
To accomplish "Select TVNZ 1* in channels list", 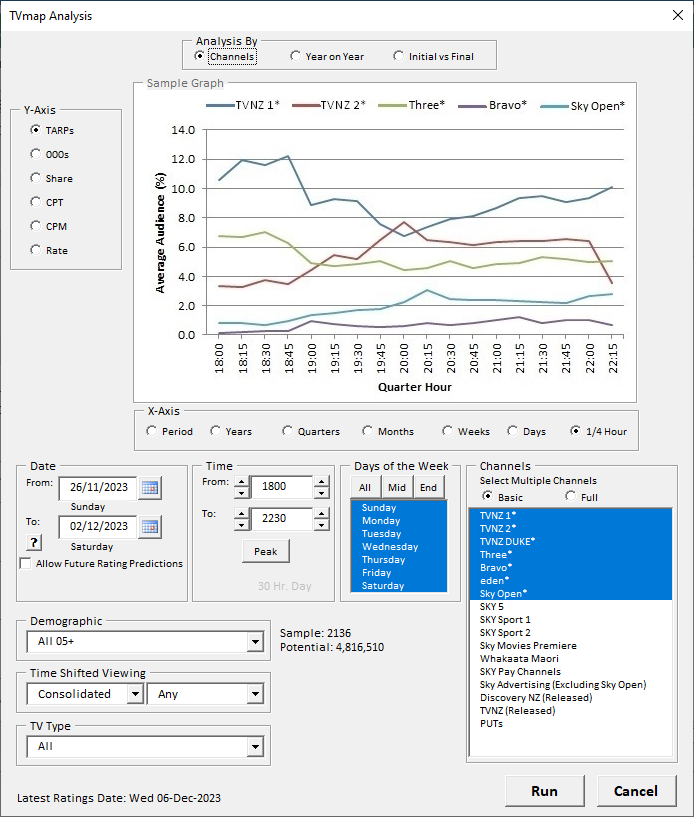I will point(571,515).
